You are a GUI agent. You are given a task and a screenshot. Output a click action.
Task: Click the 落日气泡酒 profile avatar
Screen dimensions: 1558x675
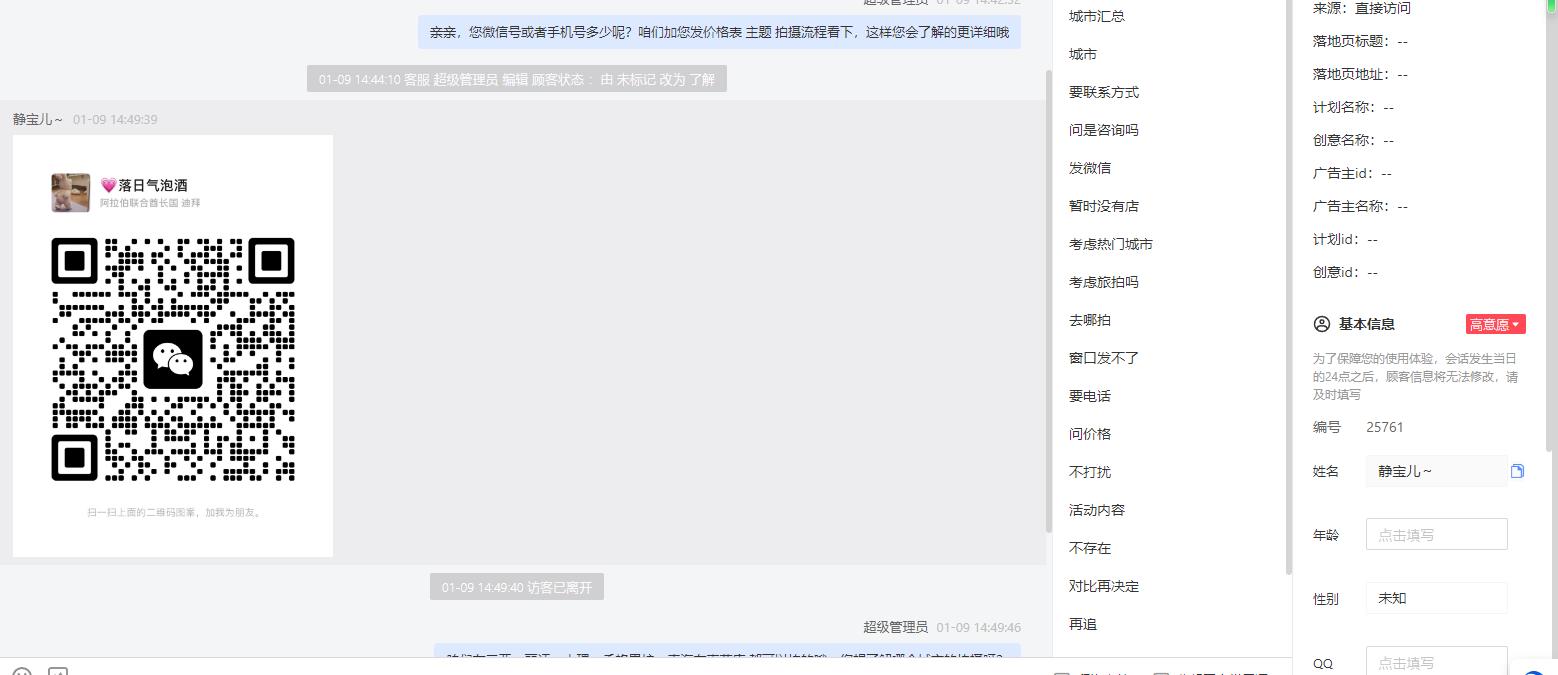pos(71,192)
